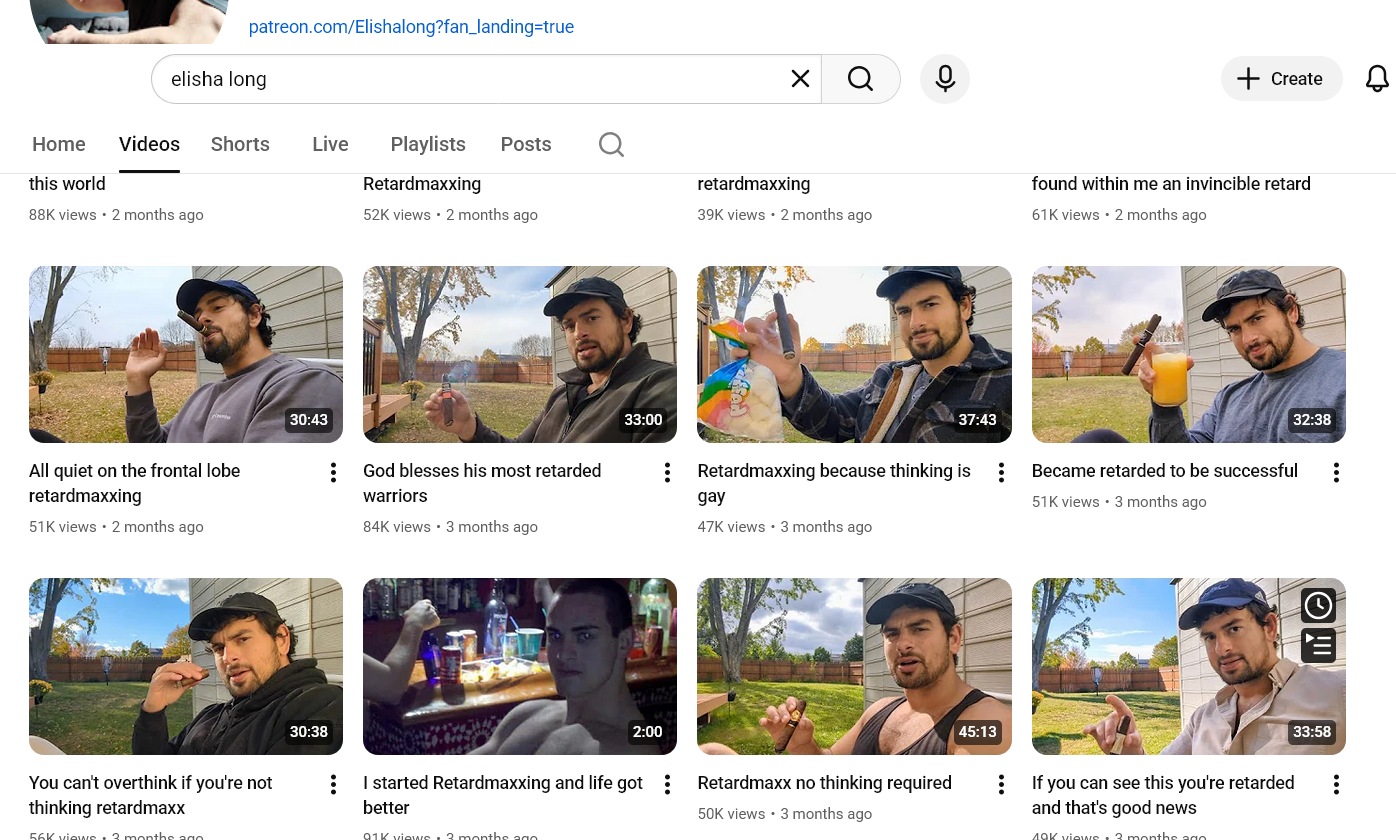Select the Videos tab

149,144
